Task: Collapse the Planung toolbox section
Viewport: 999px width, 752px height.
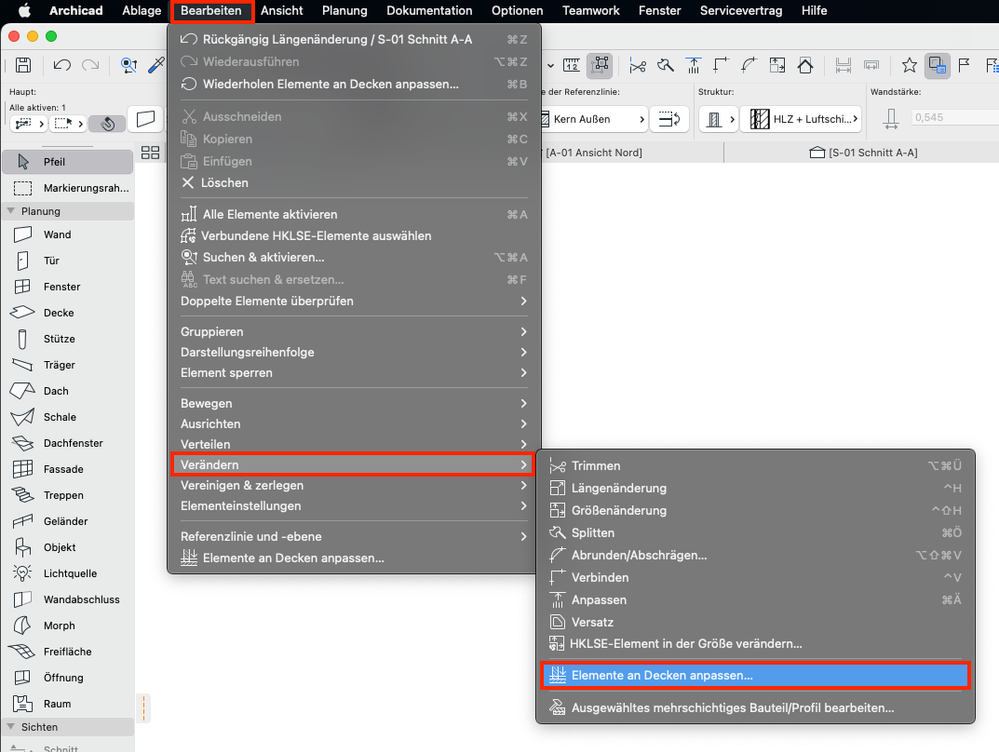Action: pyautogui.click(x=10, y=210)
